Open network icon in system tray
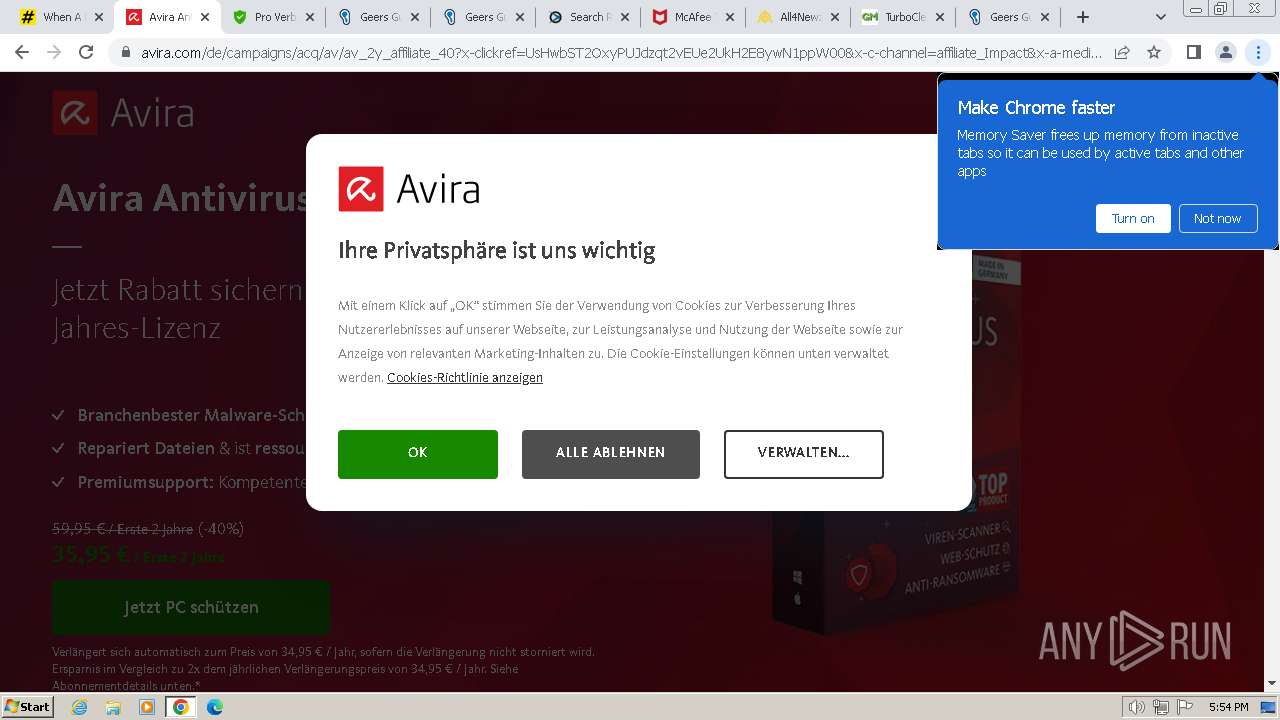1280x720 pixels. (x=1160, y=707)
